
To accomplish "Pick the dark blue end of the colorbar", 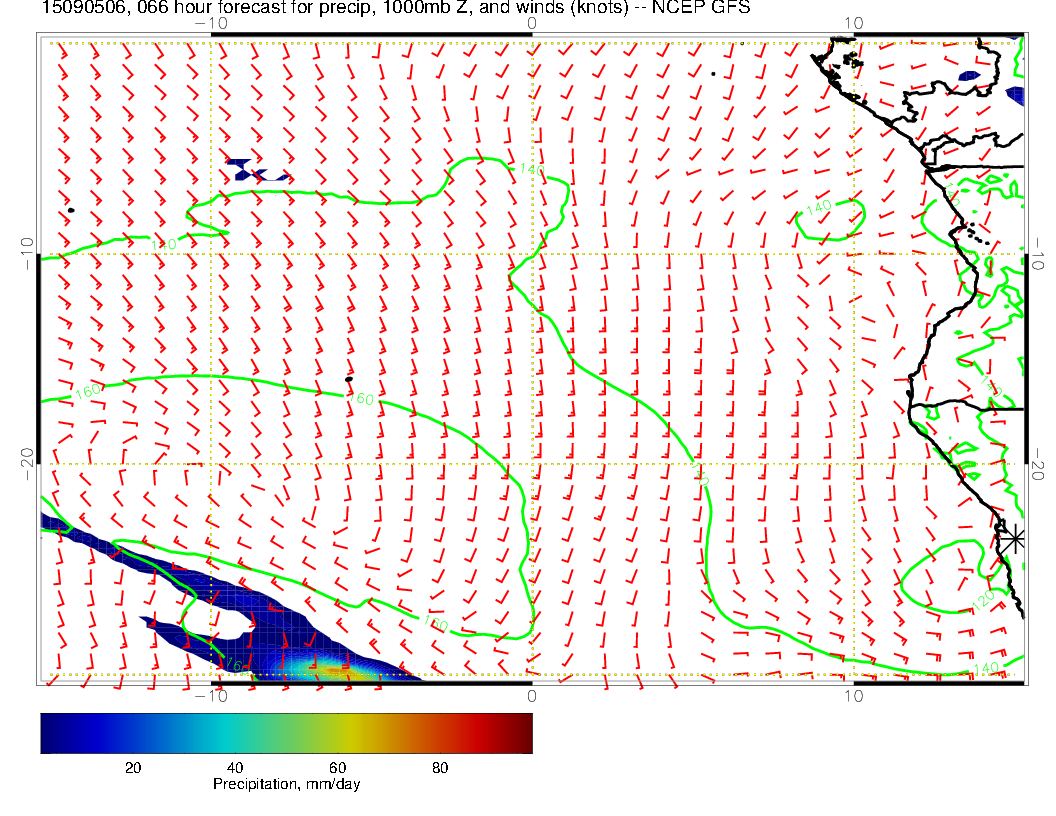I will [47, 733].
